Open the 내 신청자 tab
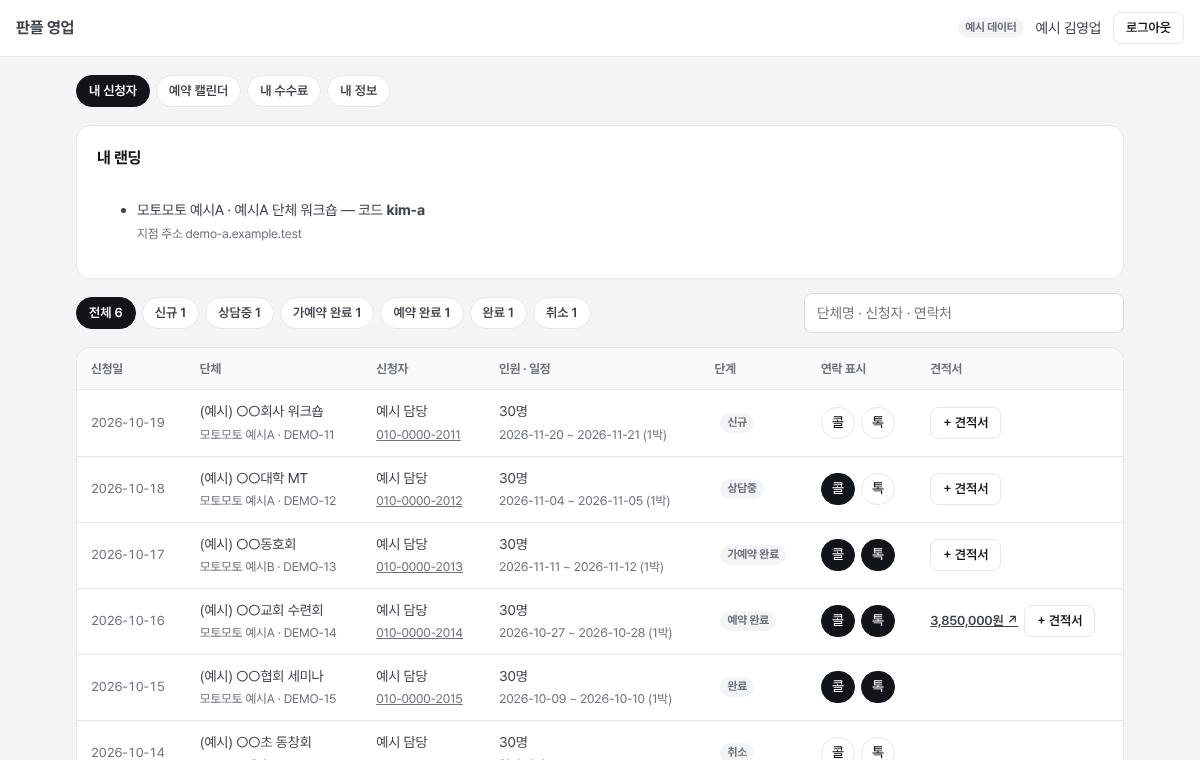 tap(113, 91)
